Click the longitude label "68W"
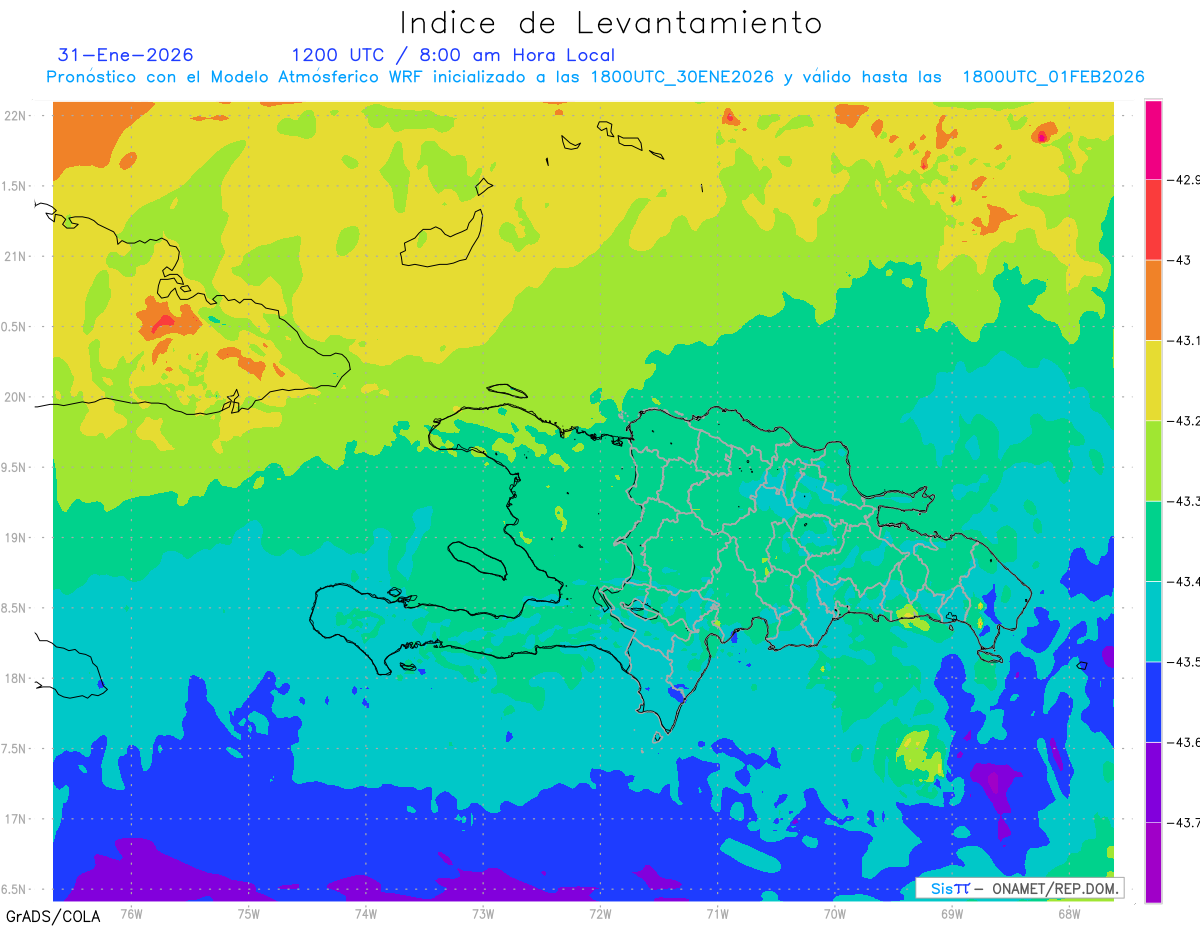This screenshot has width=1200, height=927. pyautogui.click(x=1069, y=913)
